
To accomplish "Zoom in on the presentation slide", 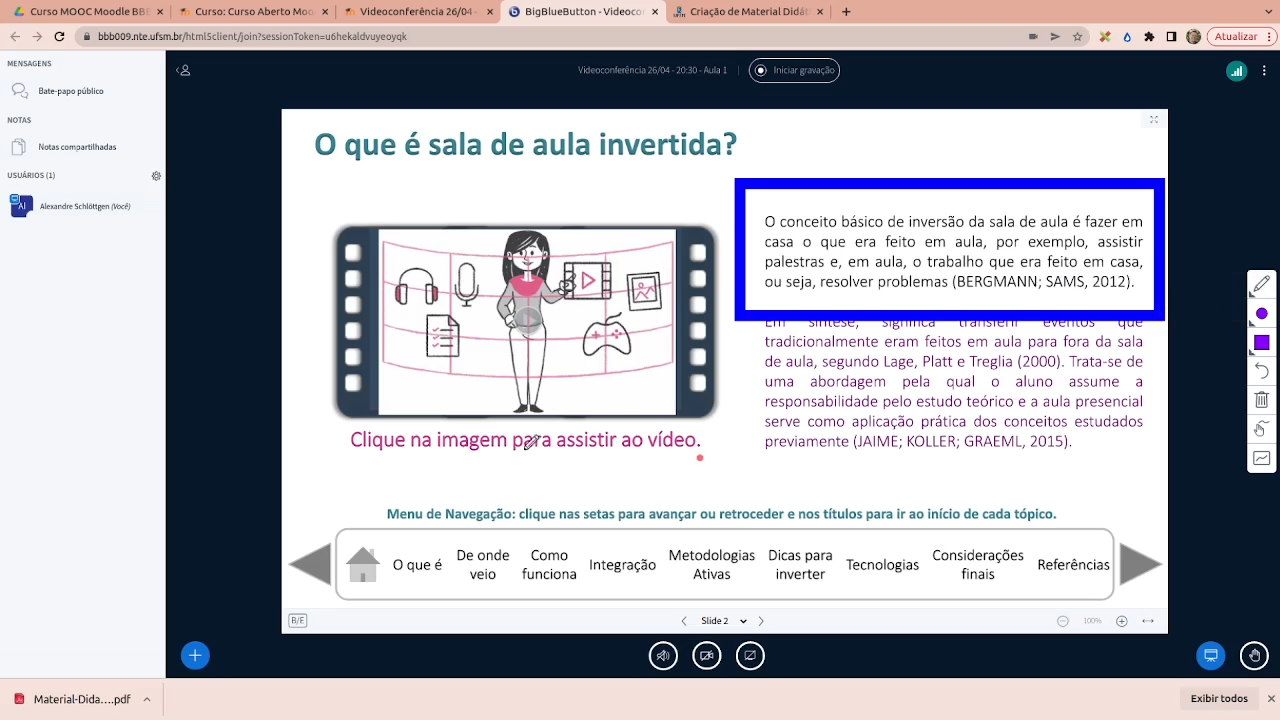I will click(x=1121, y=621).
